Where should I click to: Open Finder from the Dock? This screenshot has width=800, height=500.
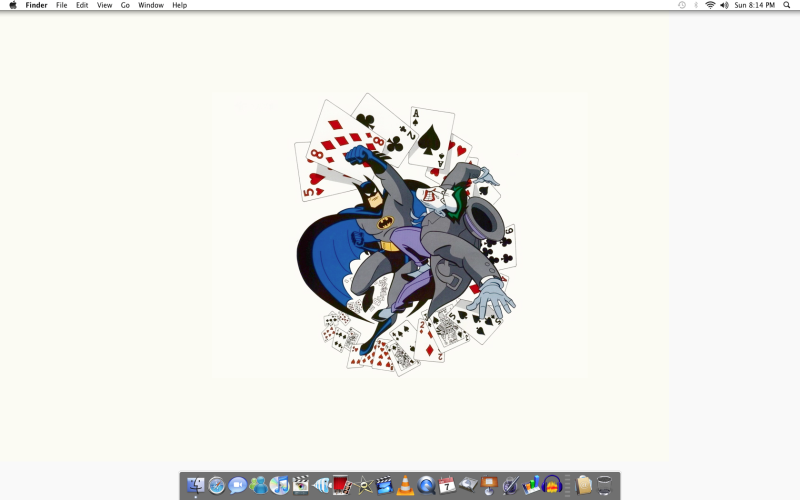195,485
